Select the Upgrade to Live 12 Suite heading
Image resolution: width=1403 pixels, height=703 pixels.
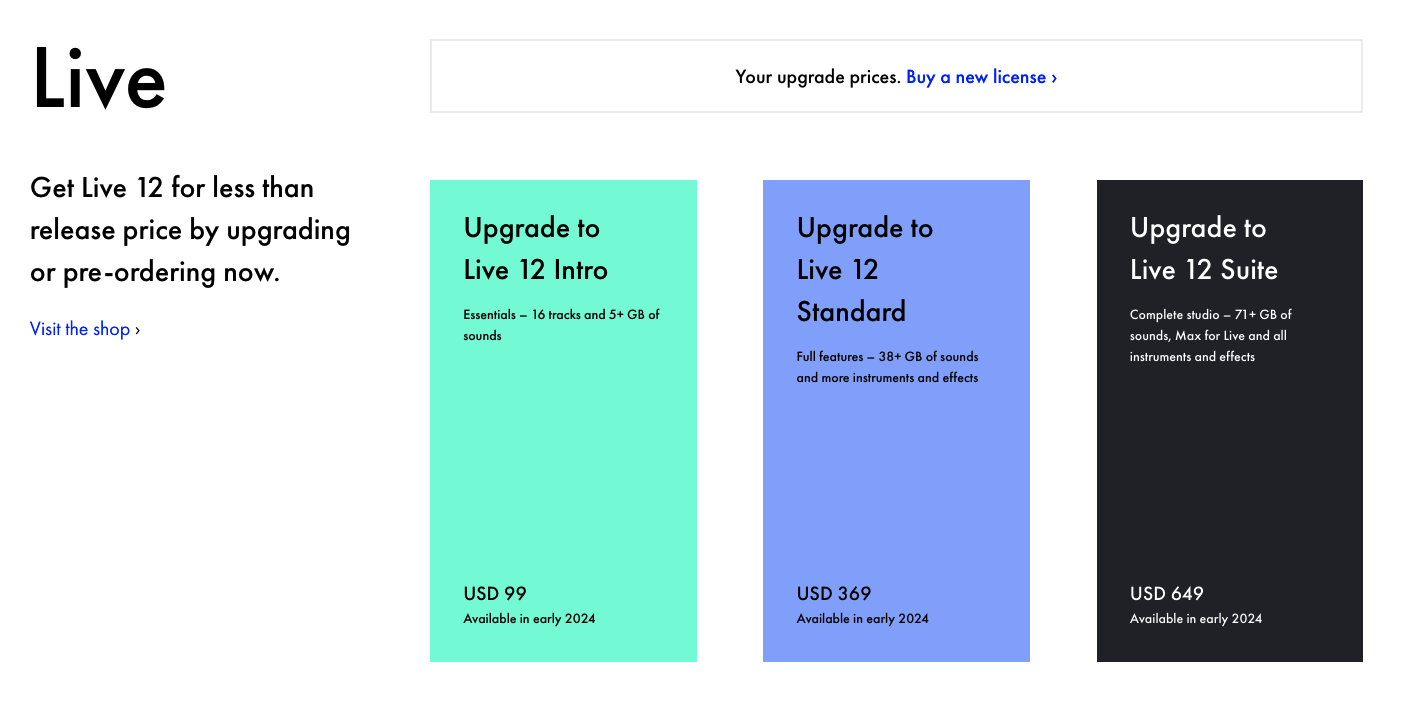coord(1203,249)
